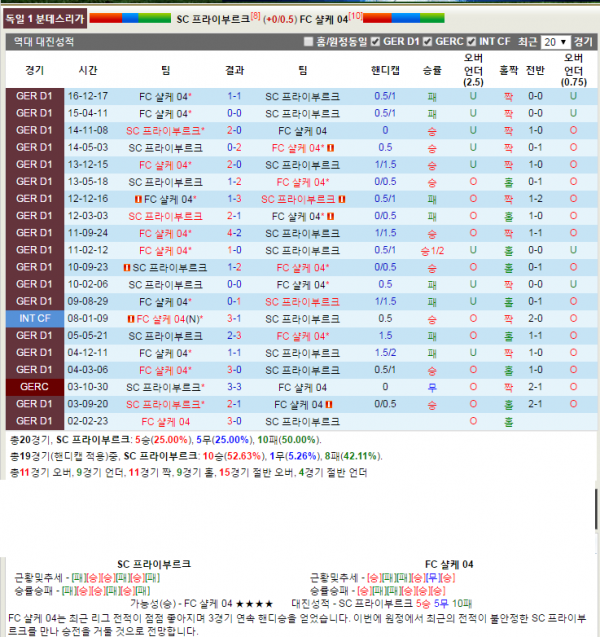
Task: Click FC 샬케 04(N) team on 08-01-09 row
Action: (x=169, y=319)
